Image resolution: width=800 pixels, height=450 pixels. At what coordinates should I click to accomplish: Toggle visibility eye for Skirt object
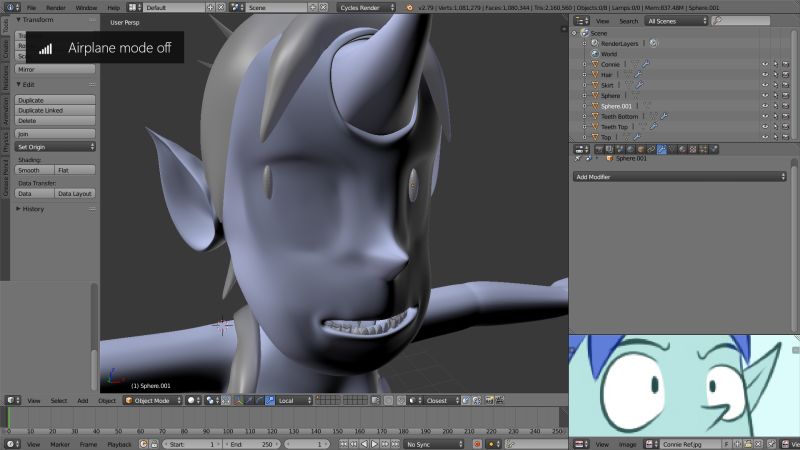pyautogui.click(x=765, y=85)
